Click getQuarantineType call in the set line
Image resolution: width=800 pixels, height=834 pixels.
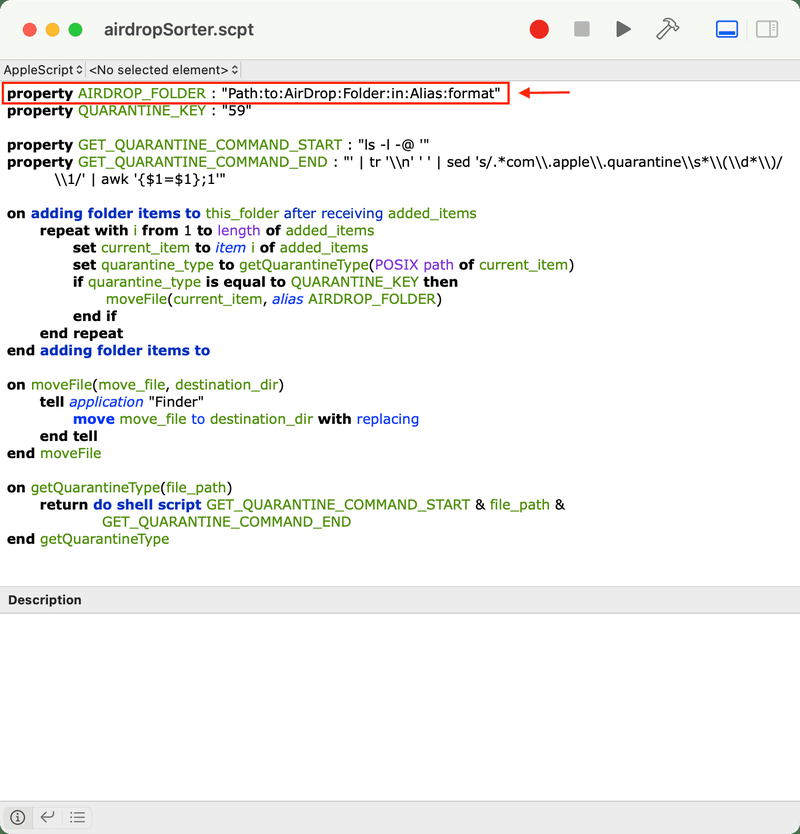[x=304, y=264]
